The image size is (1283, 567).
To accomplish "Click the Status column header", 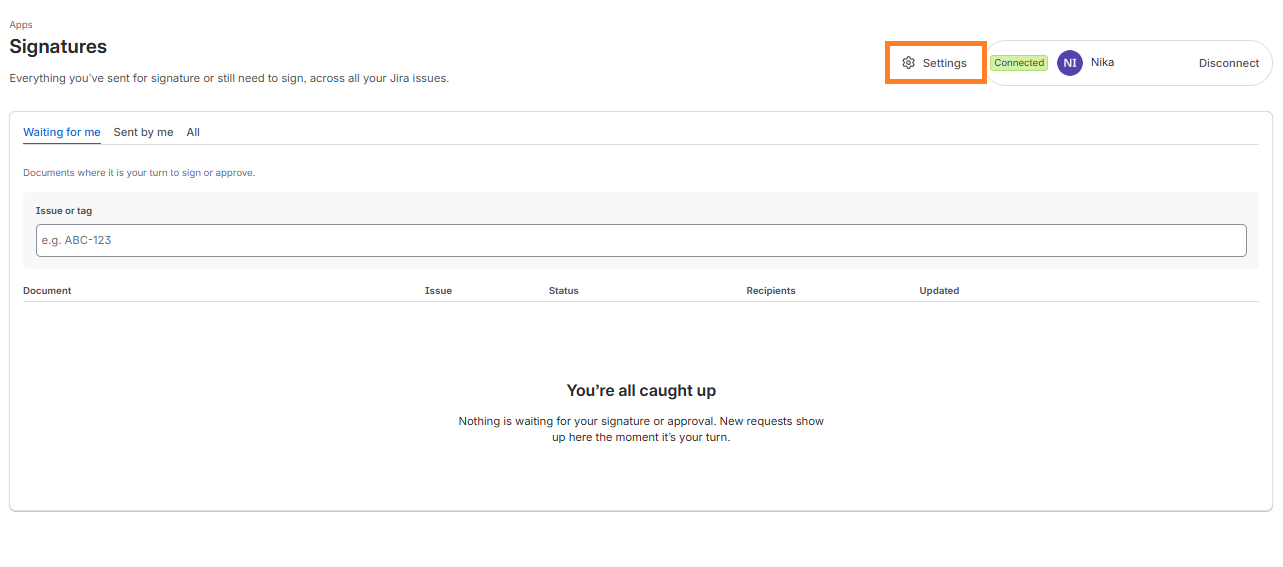I will pos(564,291).
